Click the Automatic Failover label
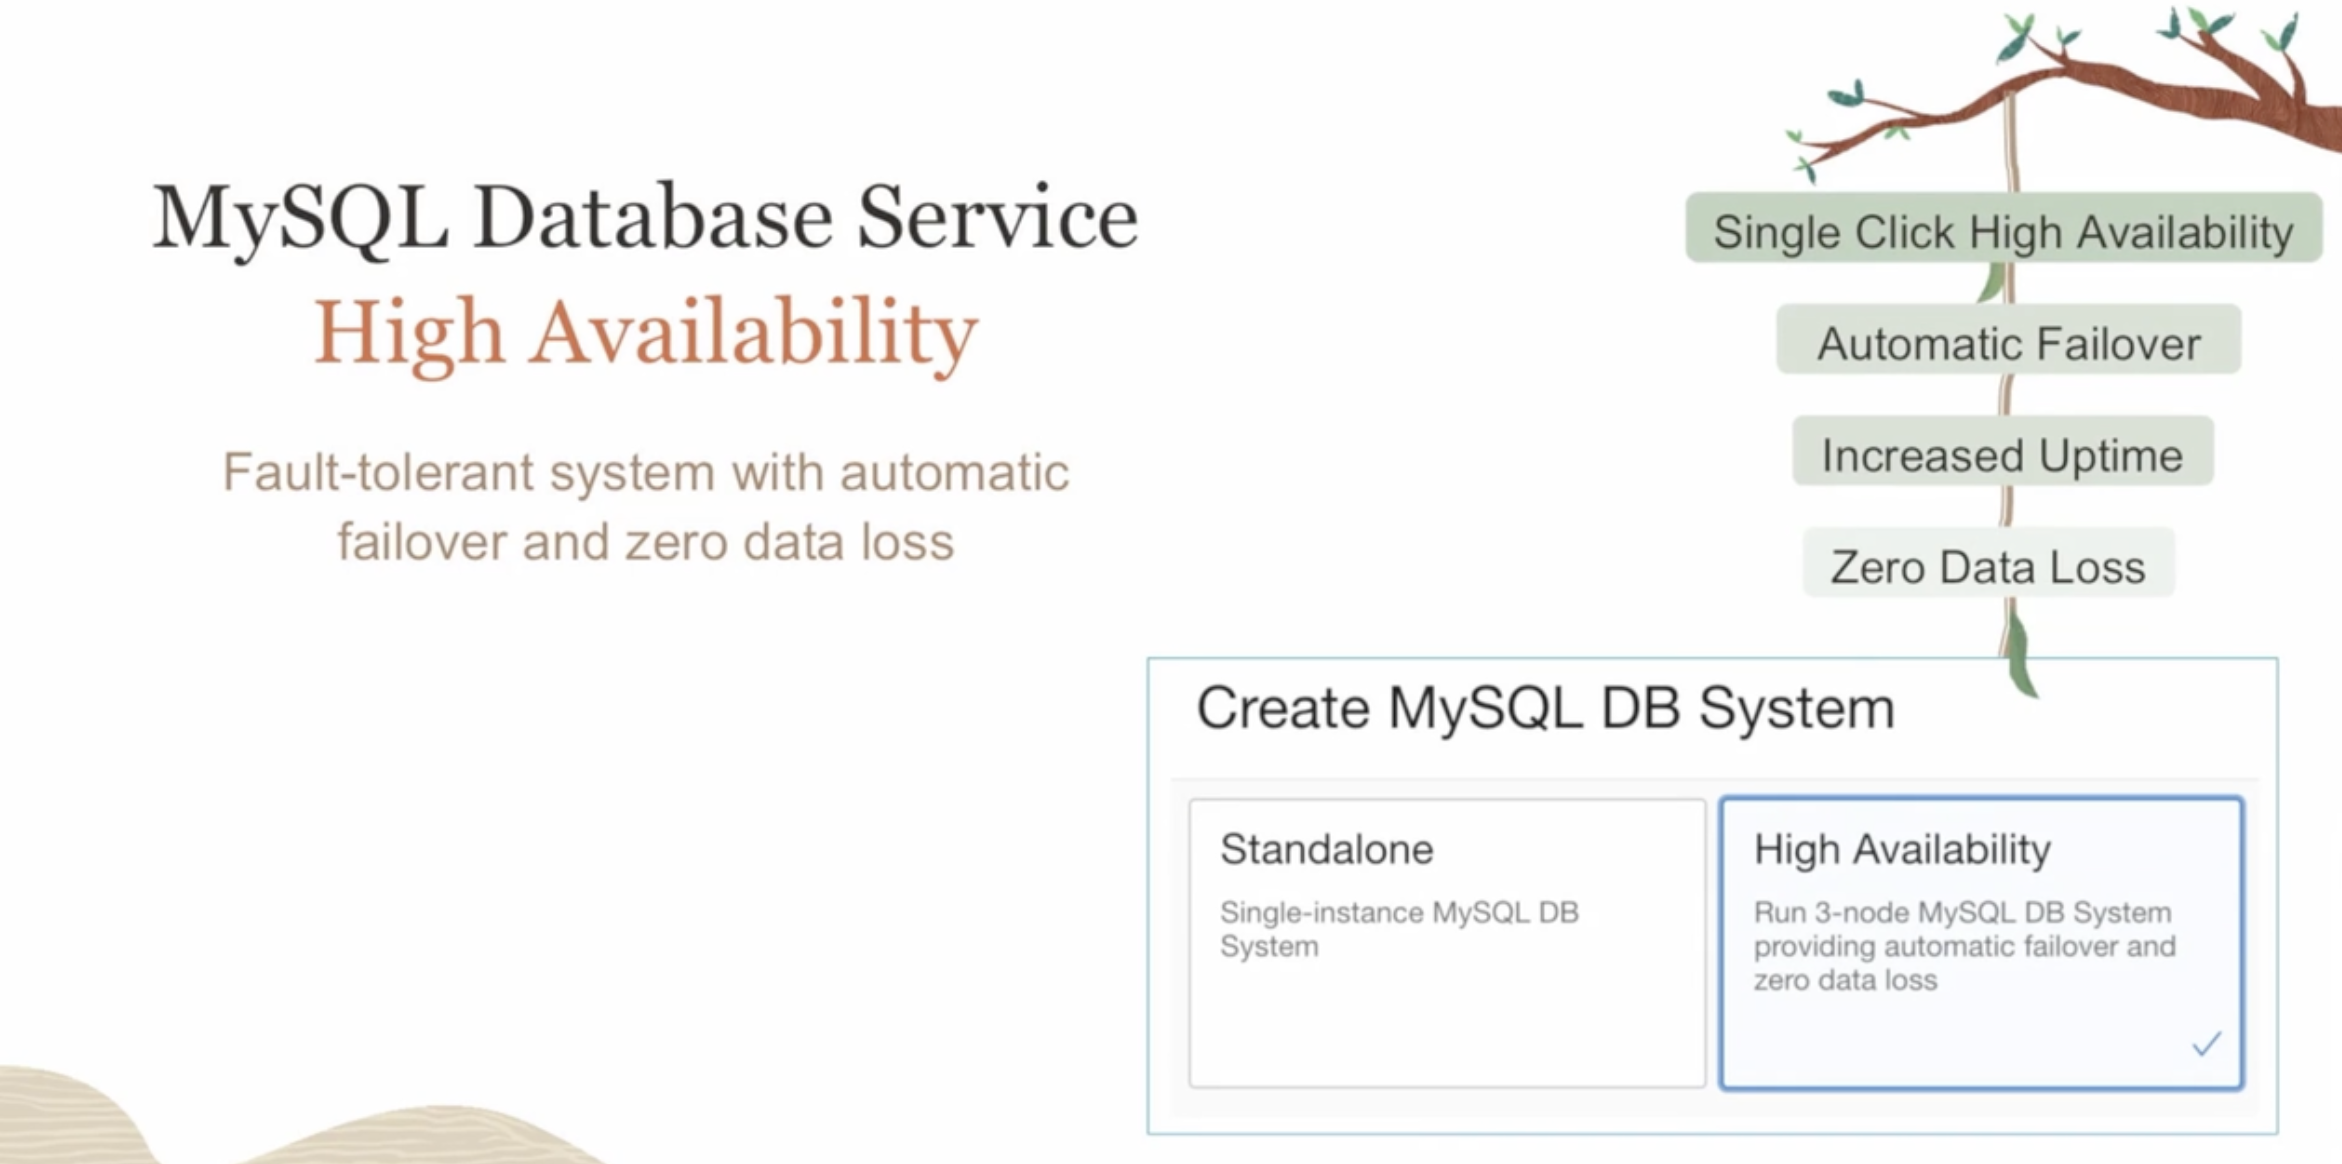 coord(2008,343)
